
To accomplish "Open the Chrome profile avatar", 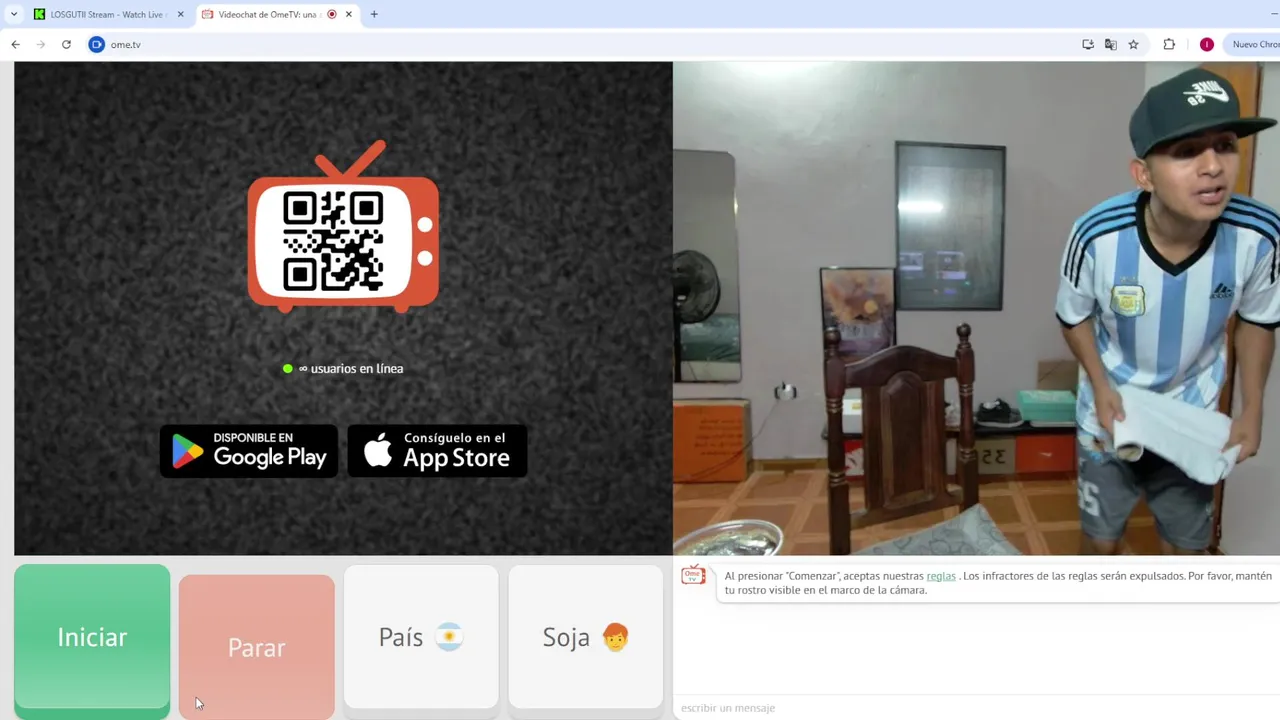I will (1207, 44).
